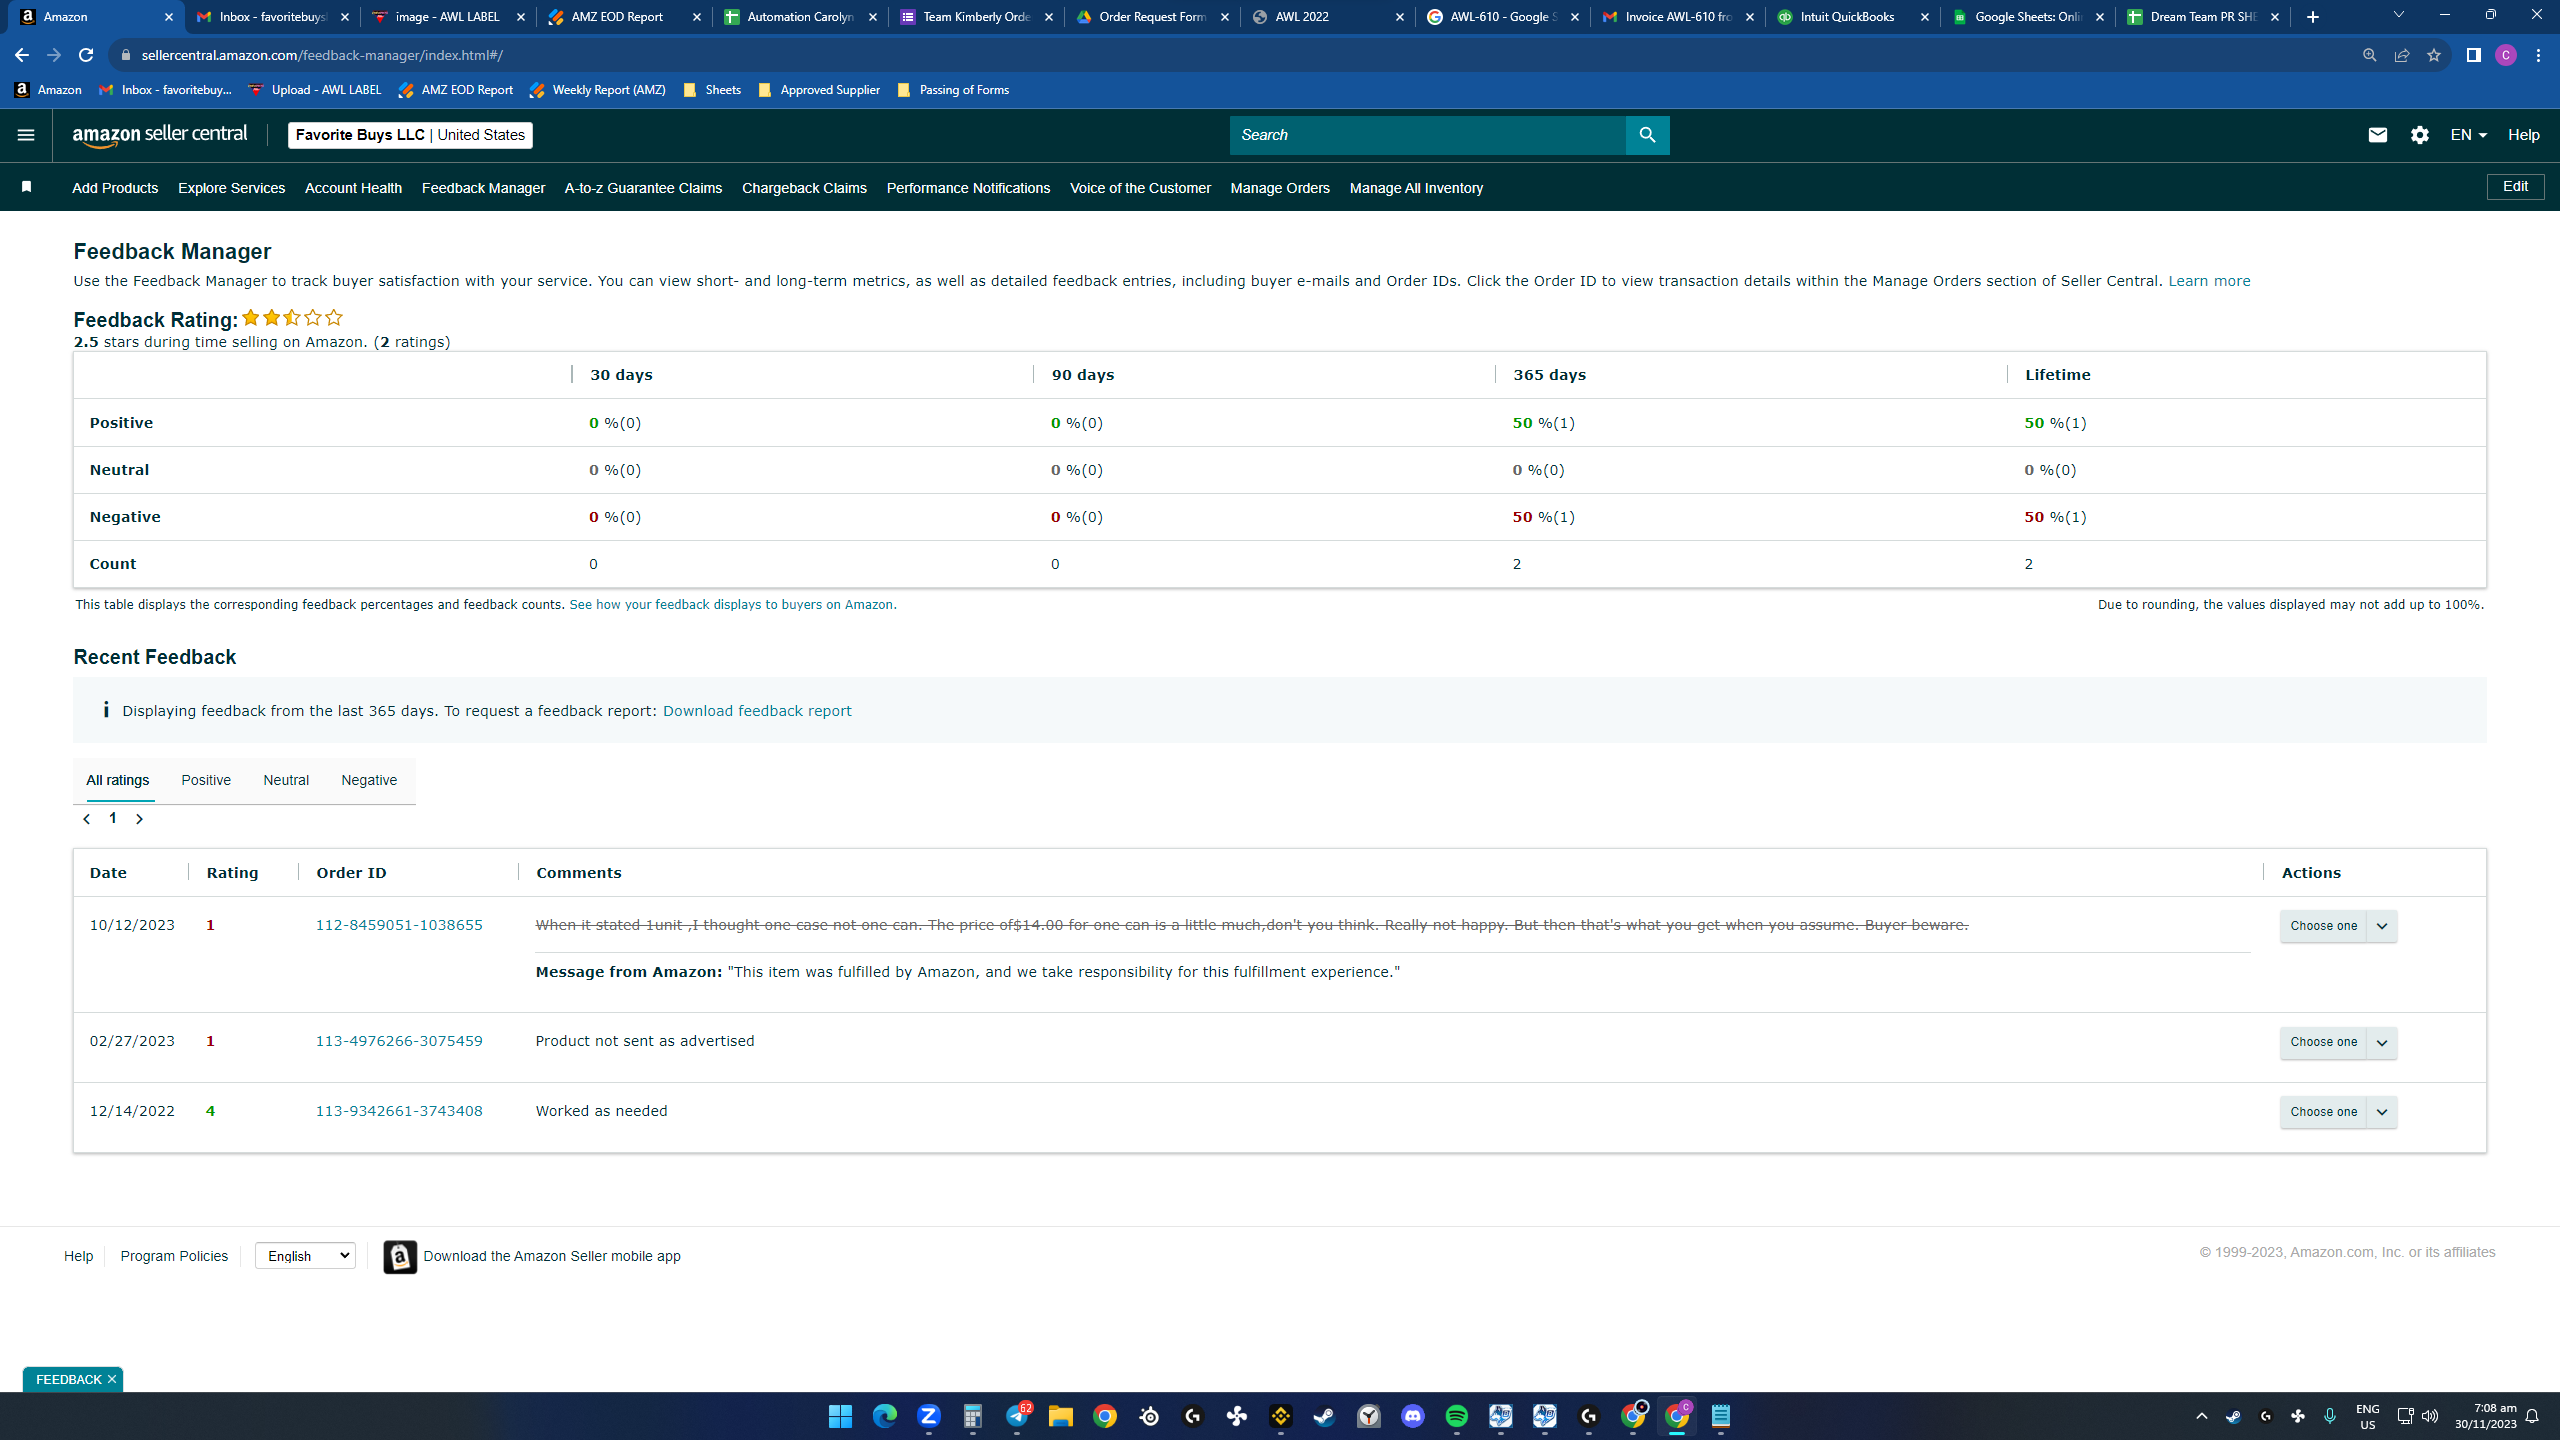Open order 112-8459051-1038655

[399, 925]
